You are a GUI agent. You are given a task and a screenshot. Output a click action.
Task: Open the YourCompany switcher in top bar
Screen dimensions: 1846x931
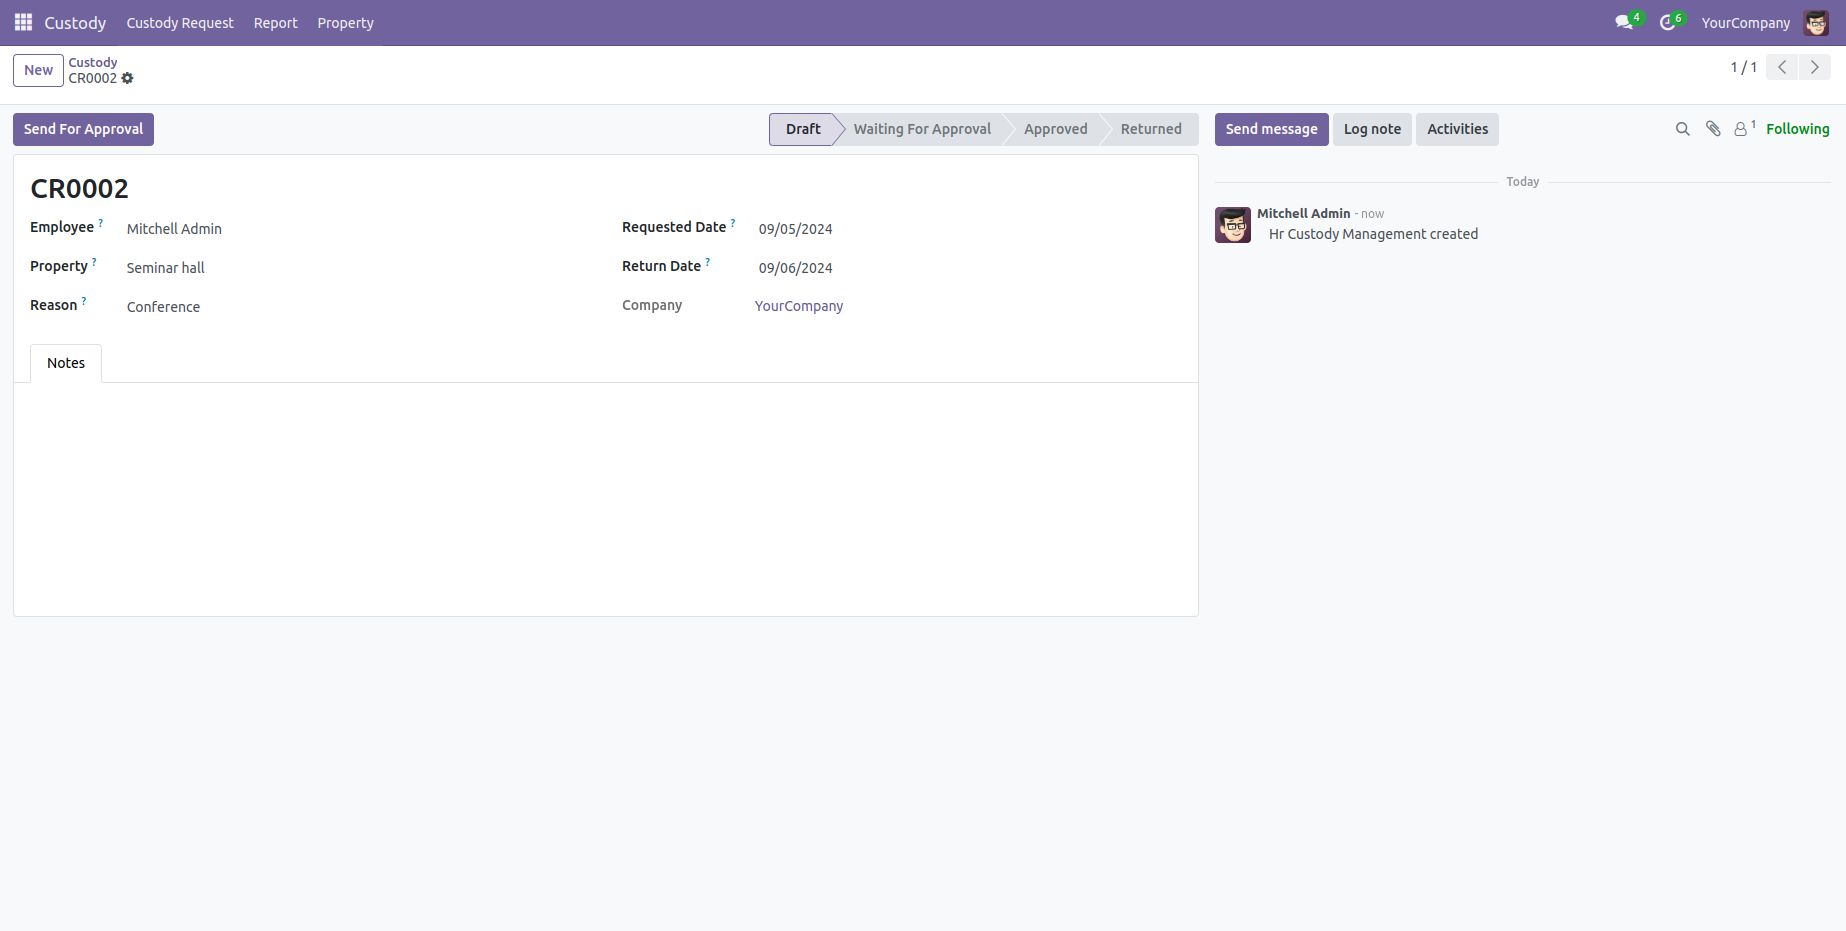click(1745, 23)
